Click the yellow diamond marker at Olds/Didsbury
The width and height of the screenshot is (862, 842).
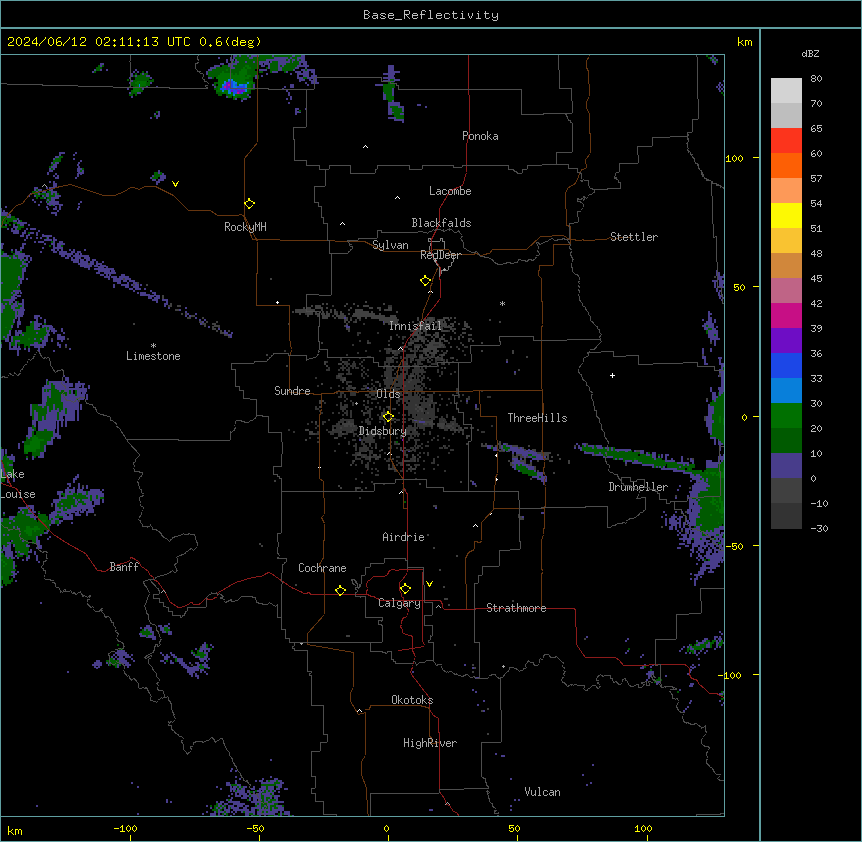pos(389,417)
